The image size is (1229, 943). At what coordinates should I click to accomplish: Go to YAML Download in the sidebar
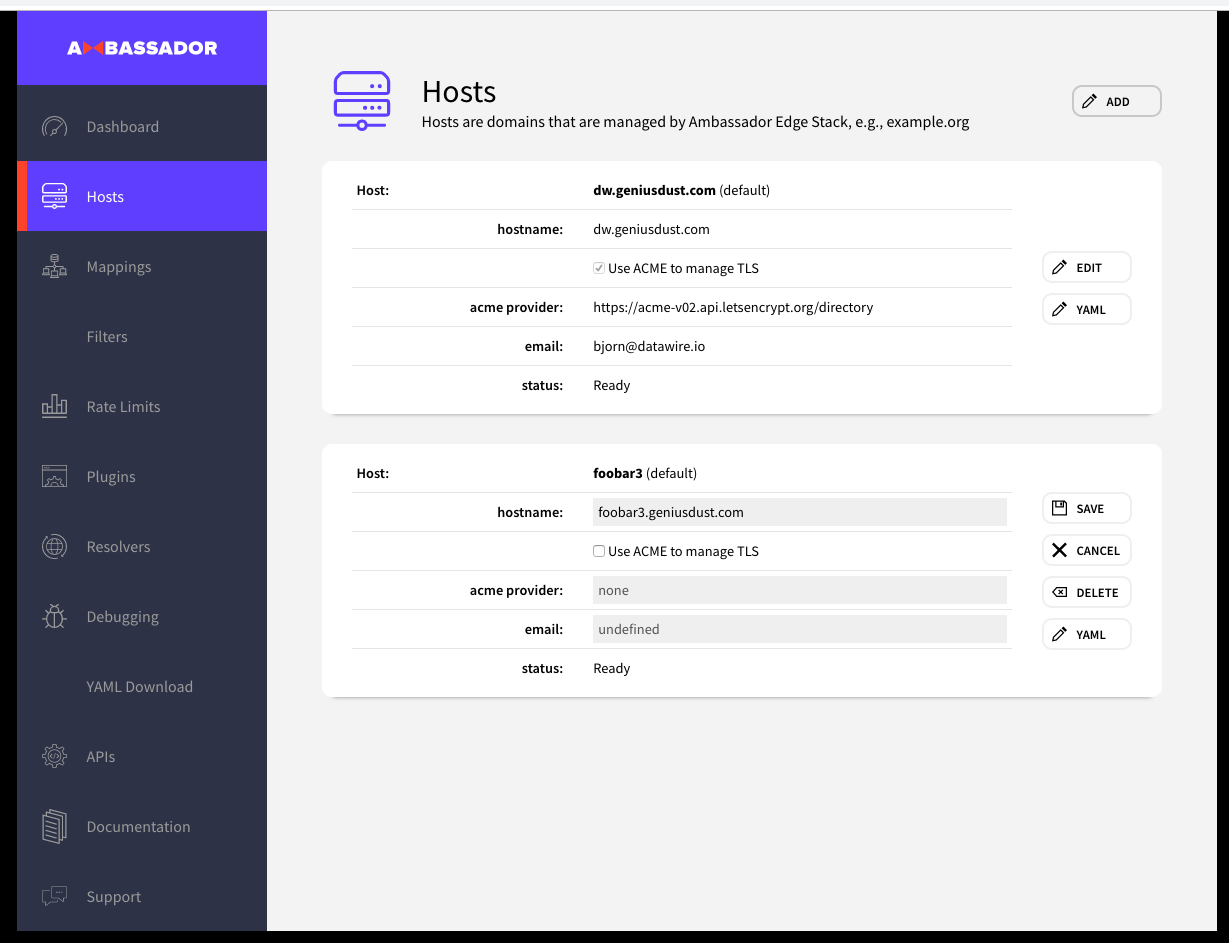[139, 686]
